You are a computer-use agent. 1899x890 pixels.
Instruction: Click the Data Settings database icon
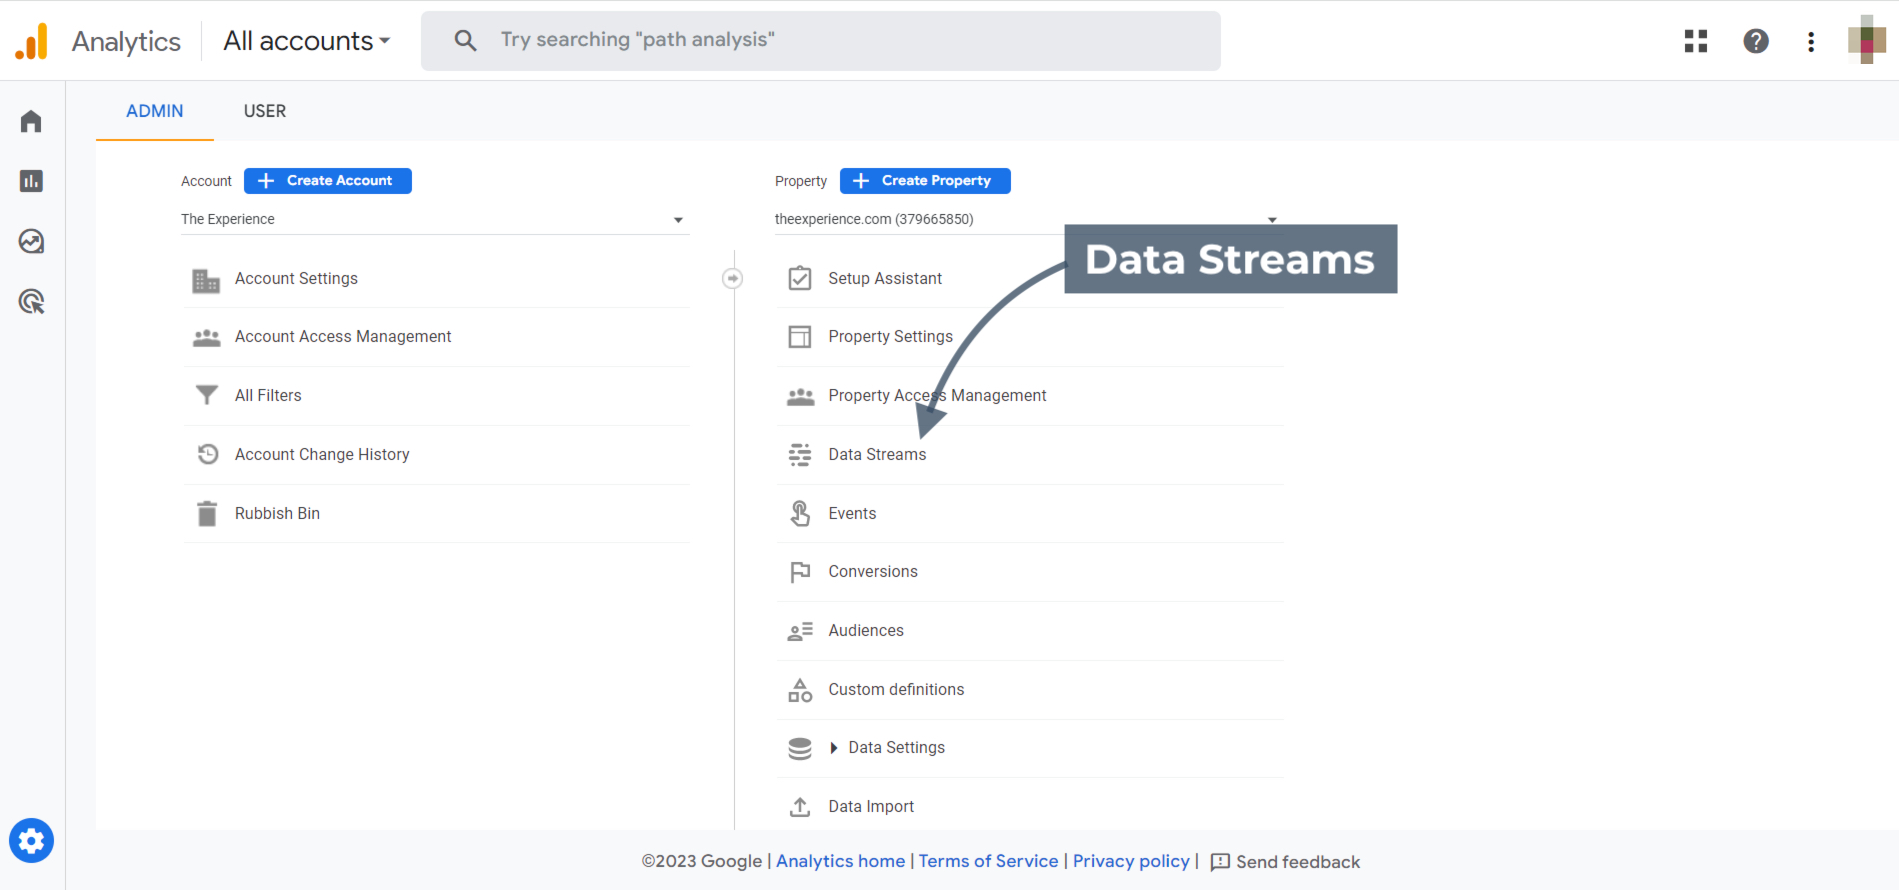click(x=800, y=748)
